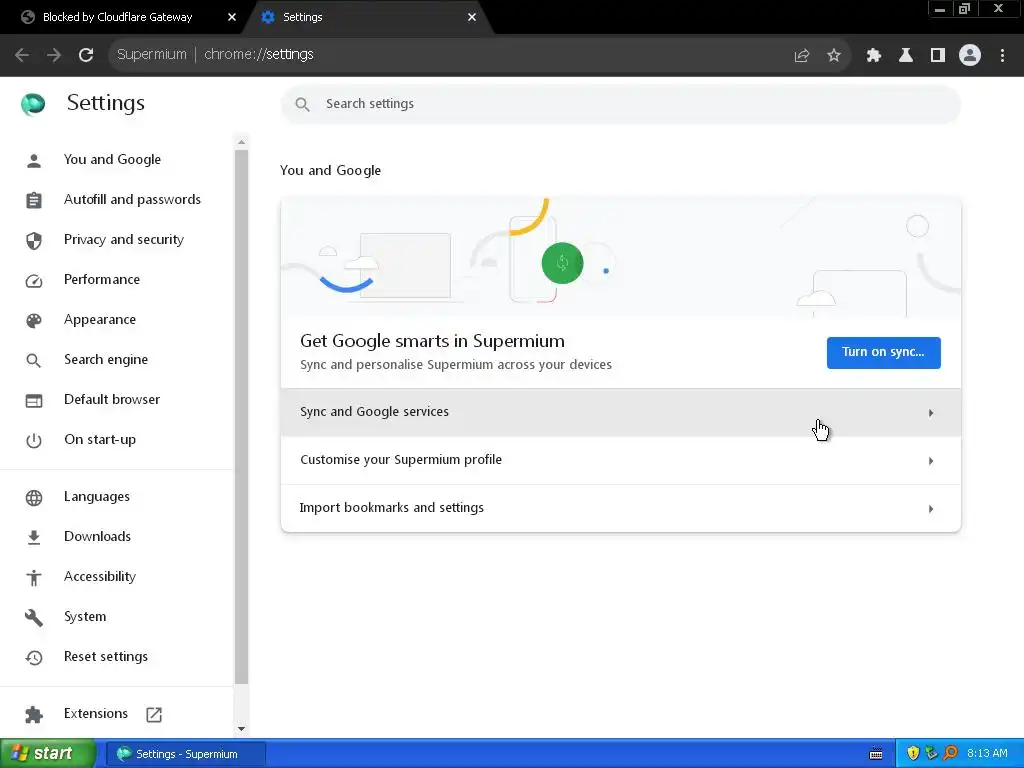Open Appearance settings
Image resolution: width=1024 pixels, height=768 pixels.
[x=100, y=319]
